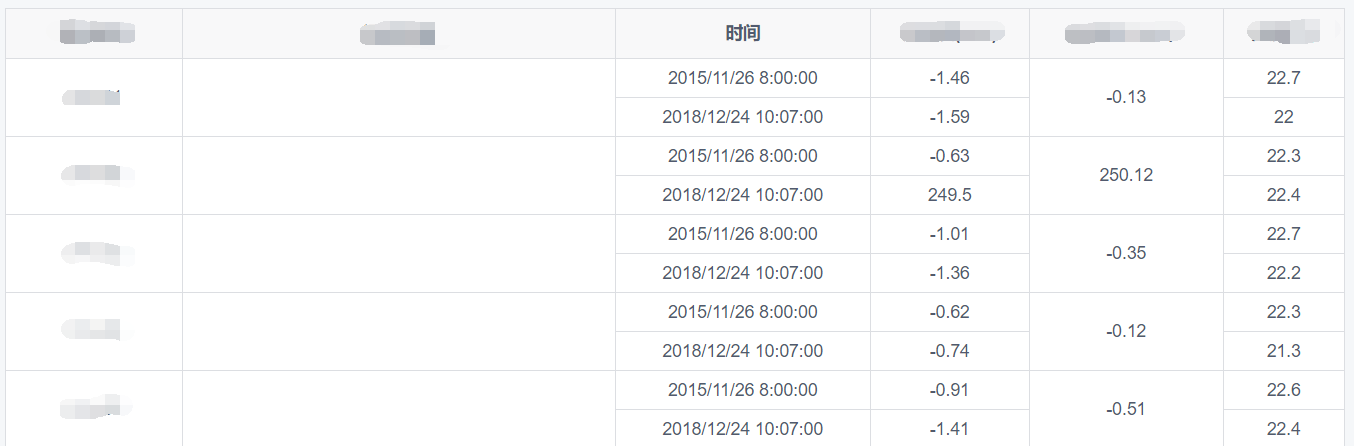This screenshot has width=1354, height=446.
Task: Click the merged cell showing 250.12
Action: pos(1125,175)
